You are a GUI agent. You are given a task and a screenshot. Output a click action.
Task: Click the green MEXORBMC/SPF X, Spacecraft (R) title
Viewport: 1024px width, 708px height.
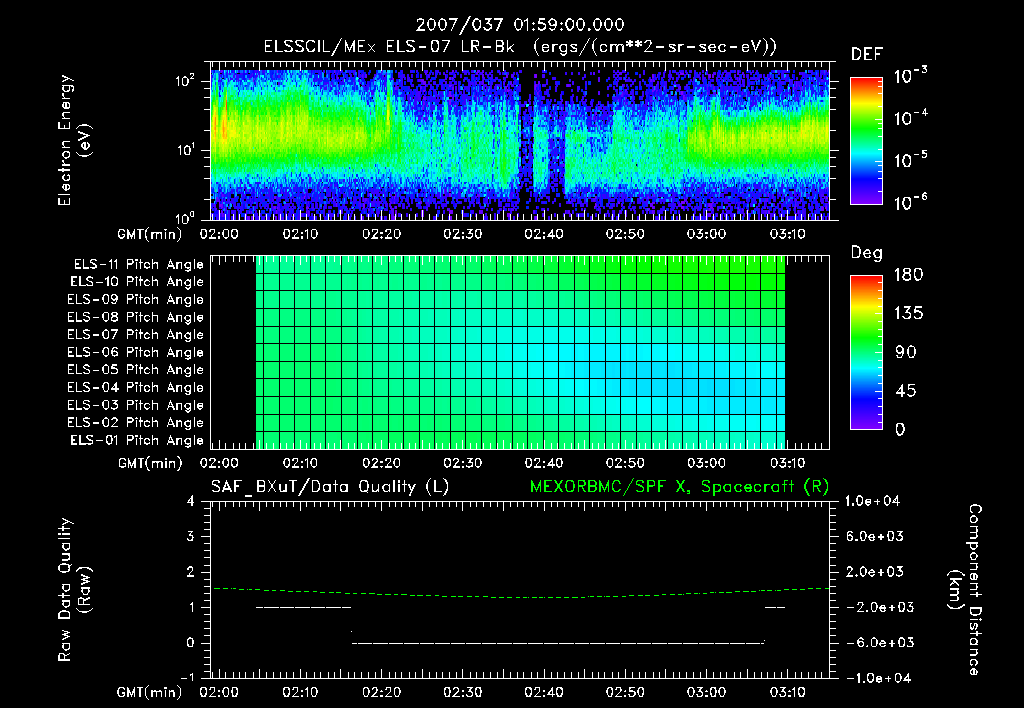(x=679, y=487)
